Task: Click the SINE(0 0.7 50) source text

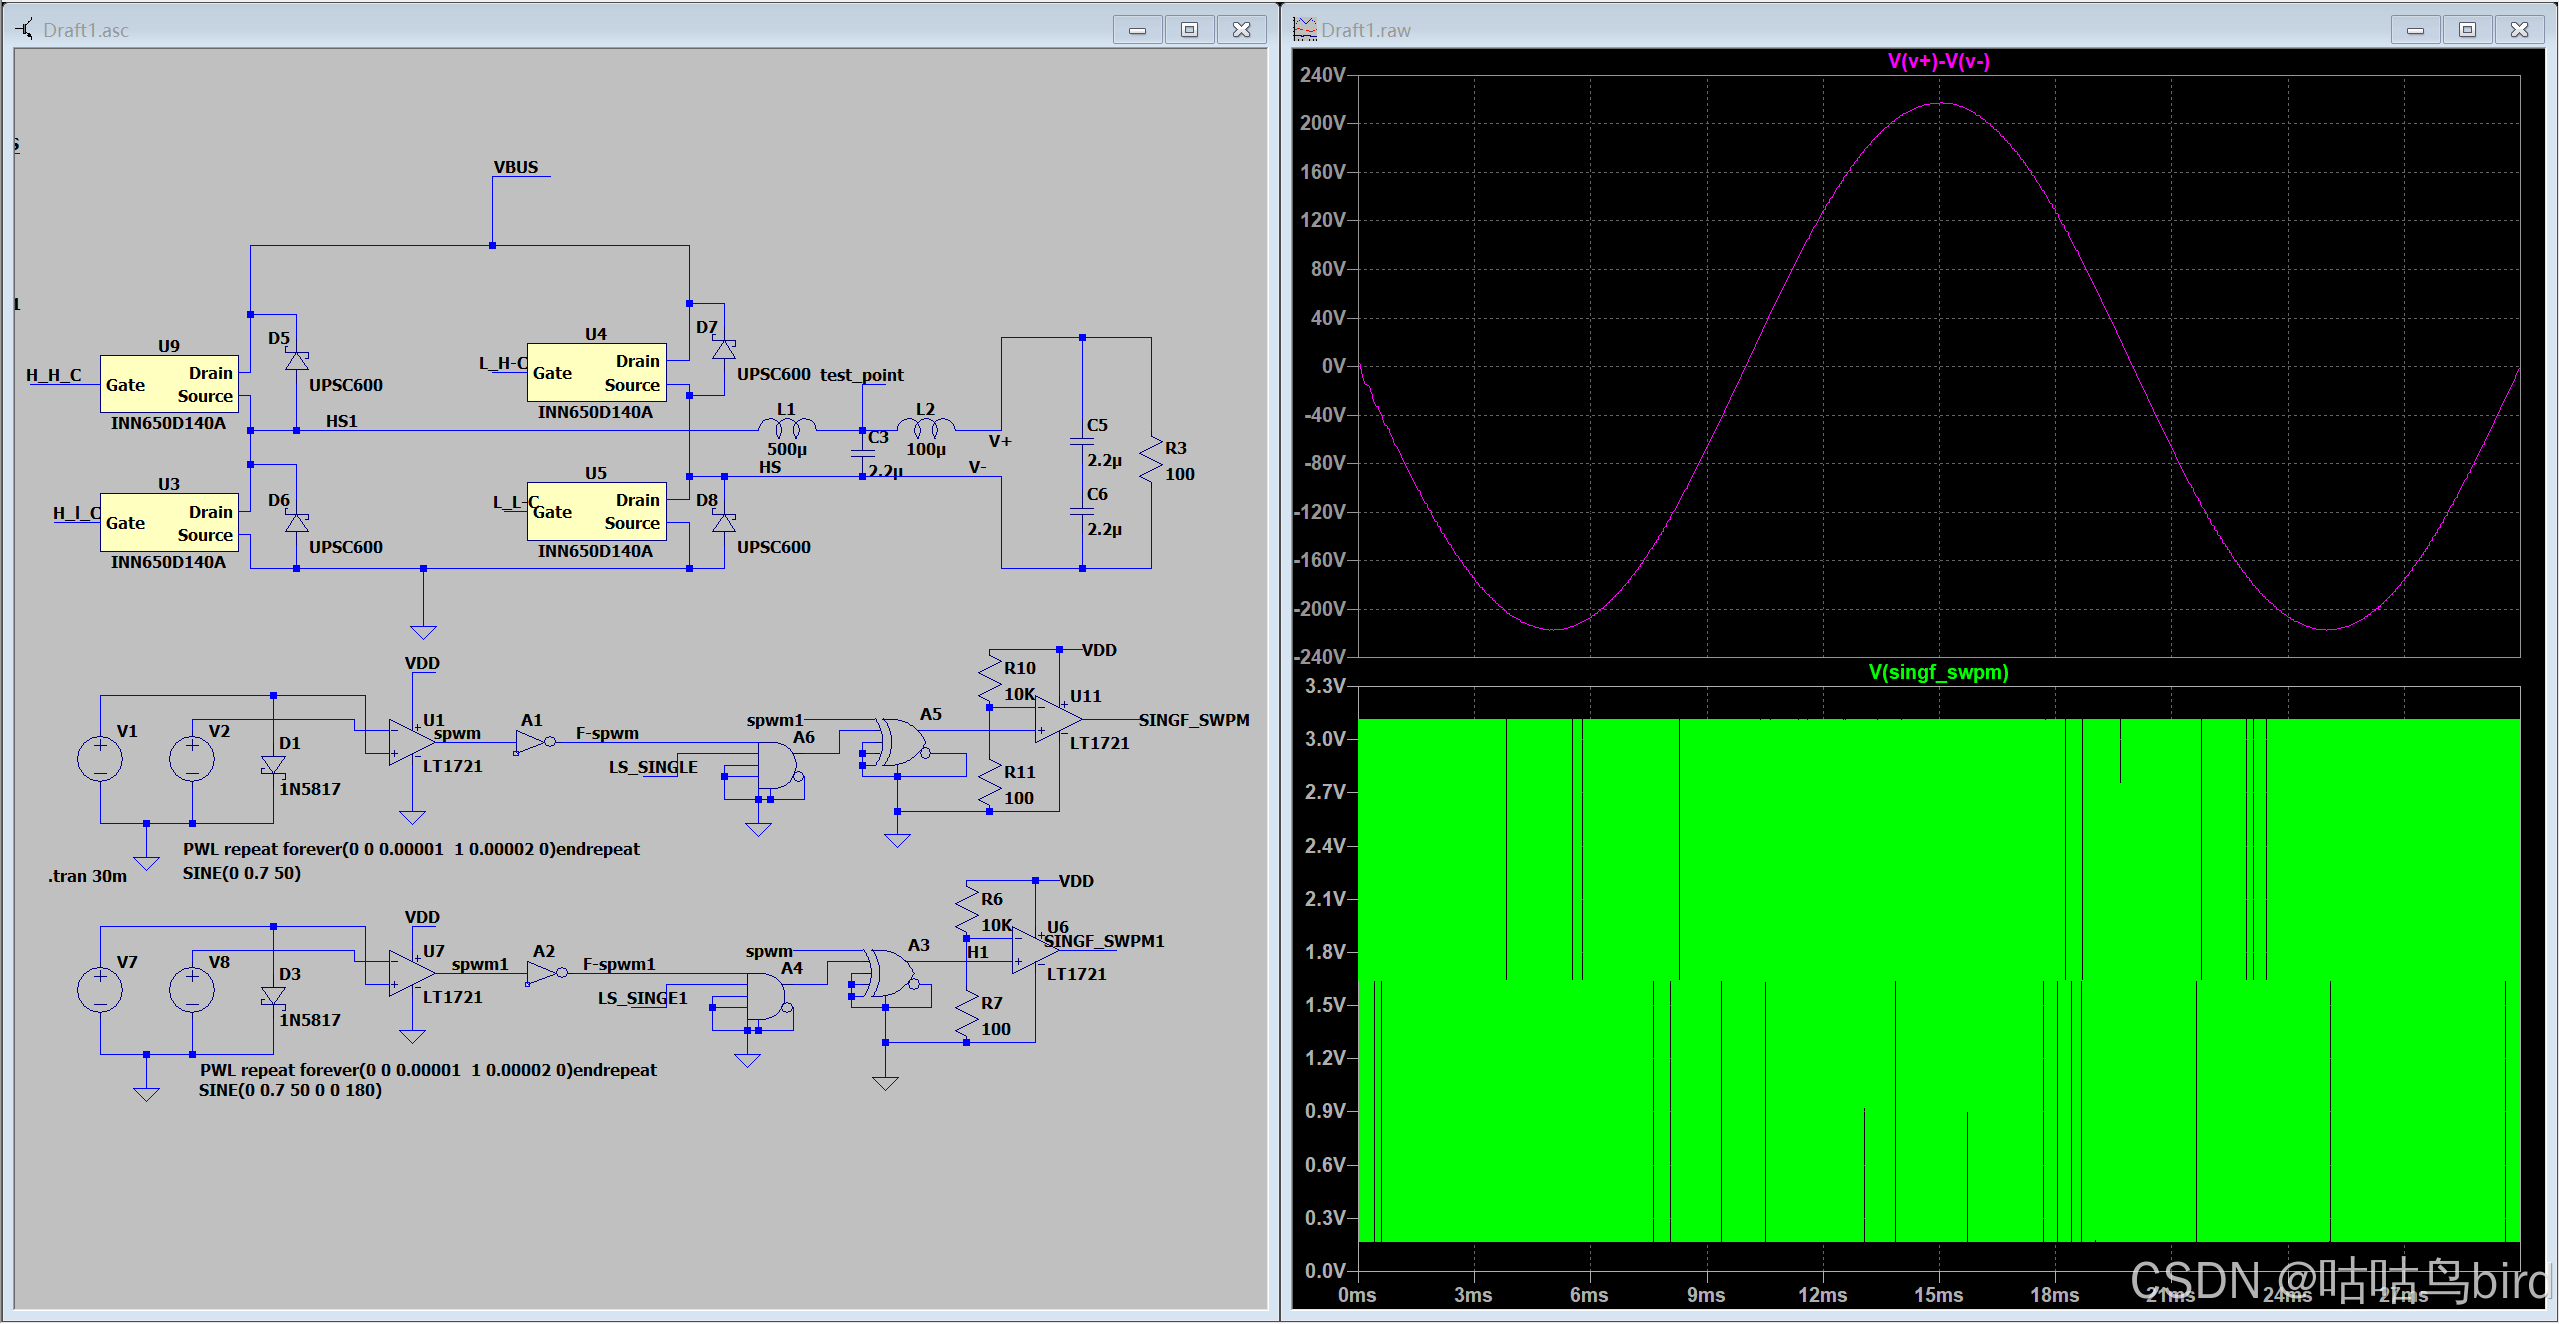Action: click(x=241, y=873)
